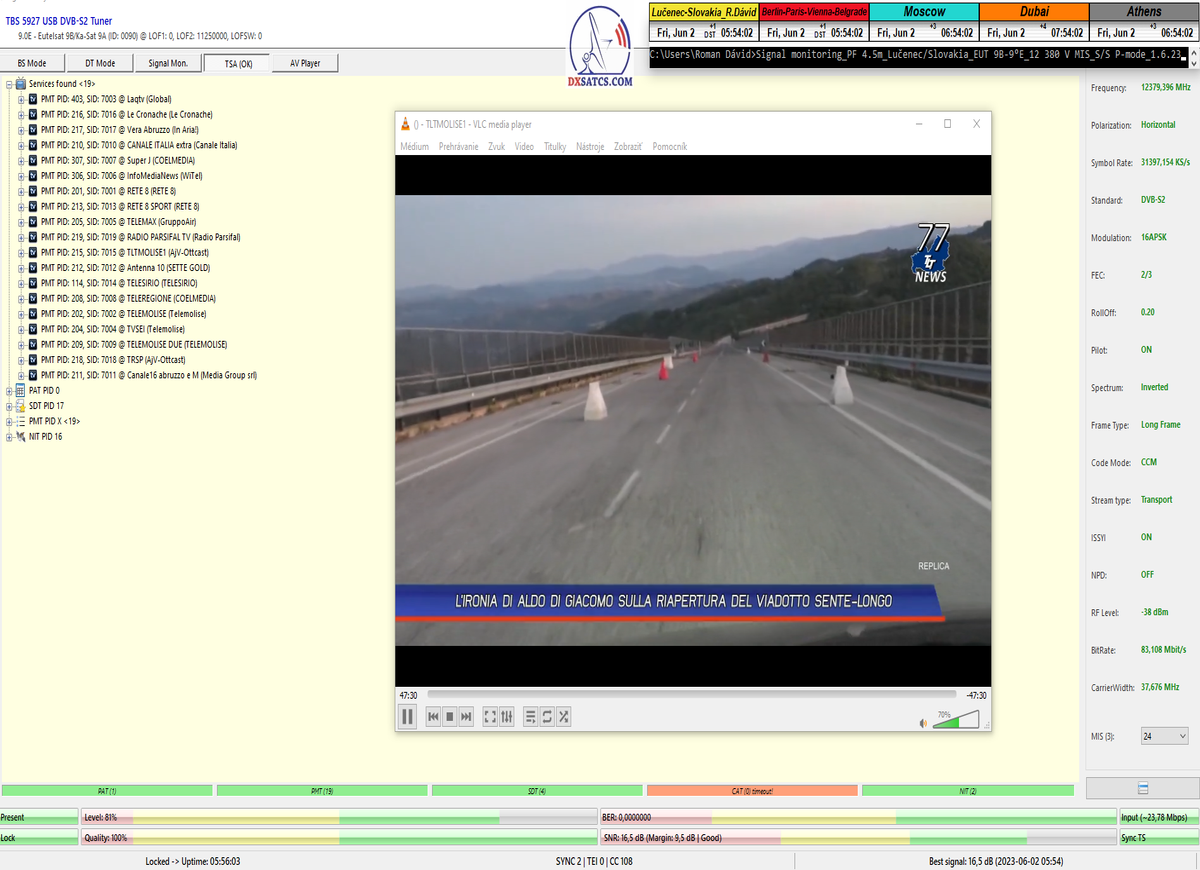Pause the VLC video playback
This screenshot has height=870, width=1200.
click(407, 716)
